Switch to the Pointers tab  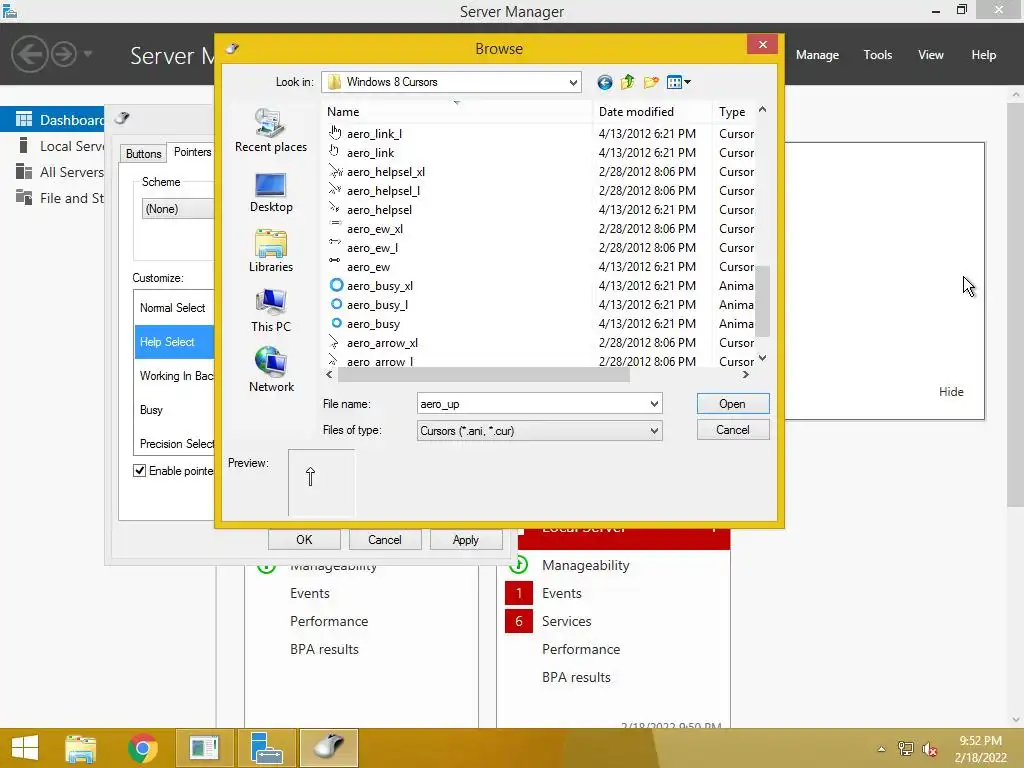[192, 152]
